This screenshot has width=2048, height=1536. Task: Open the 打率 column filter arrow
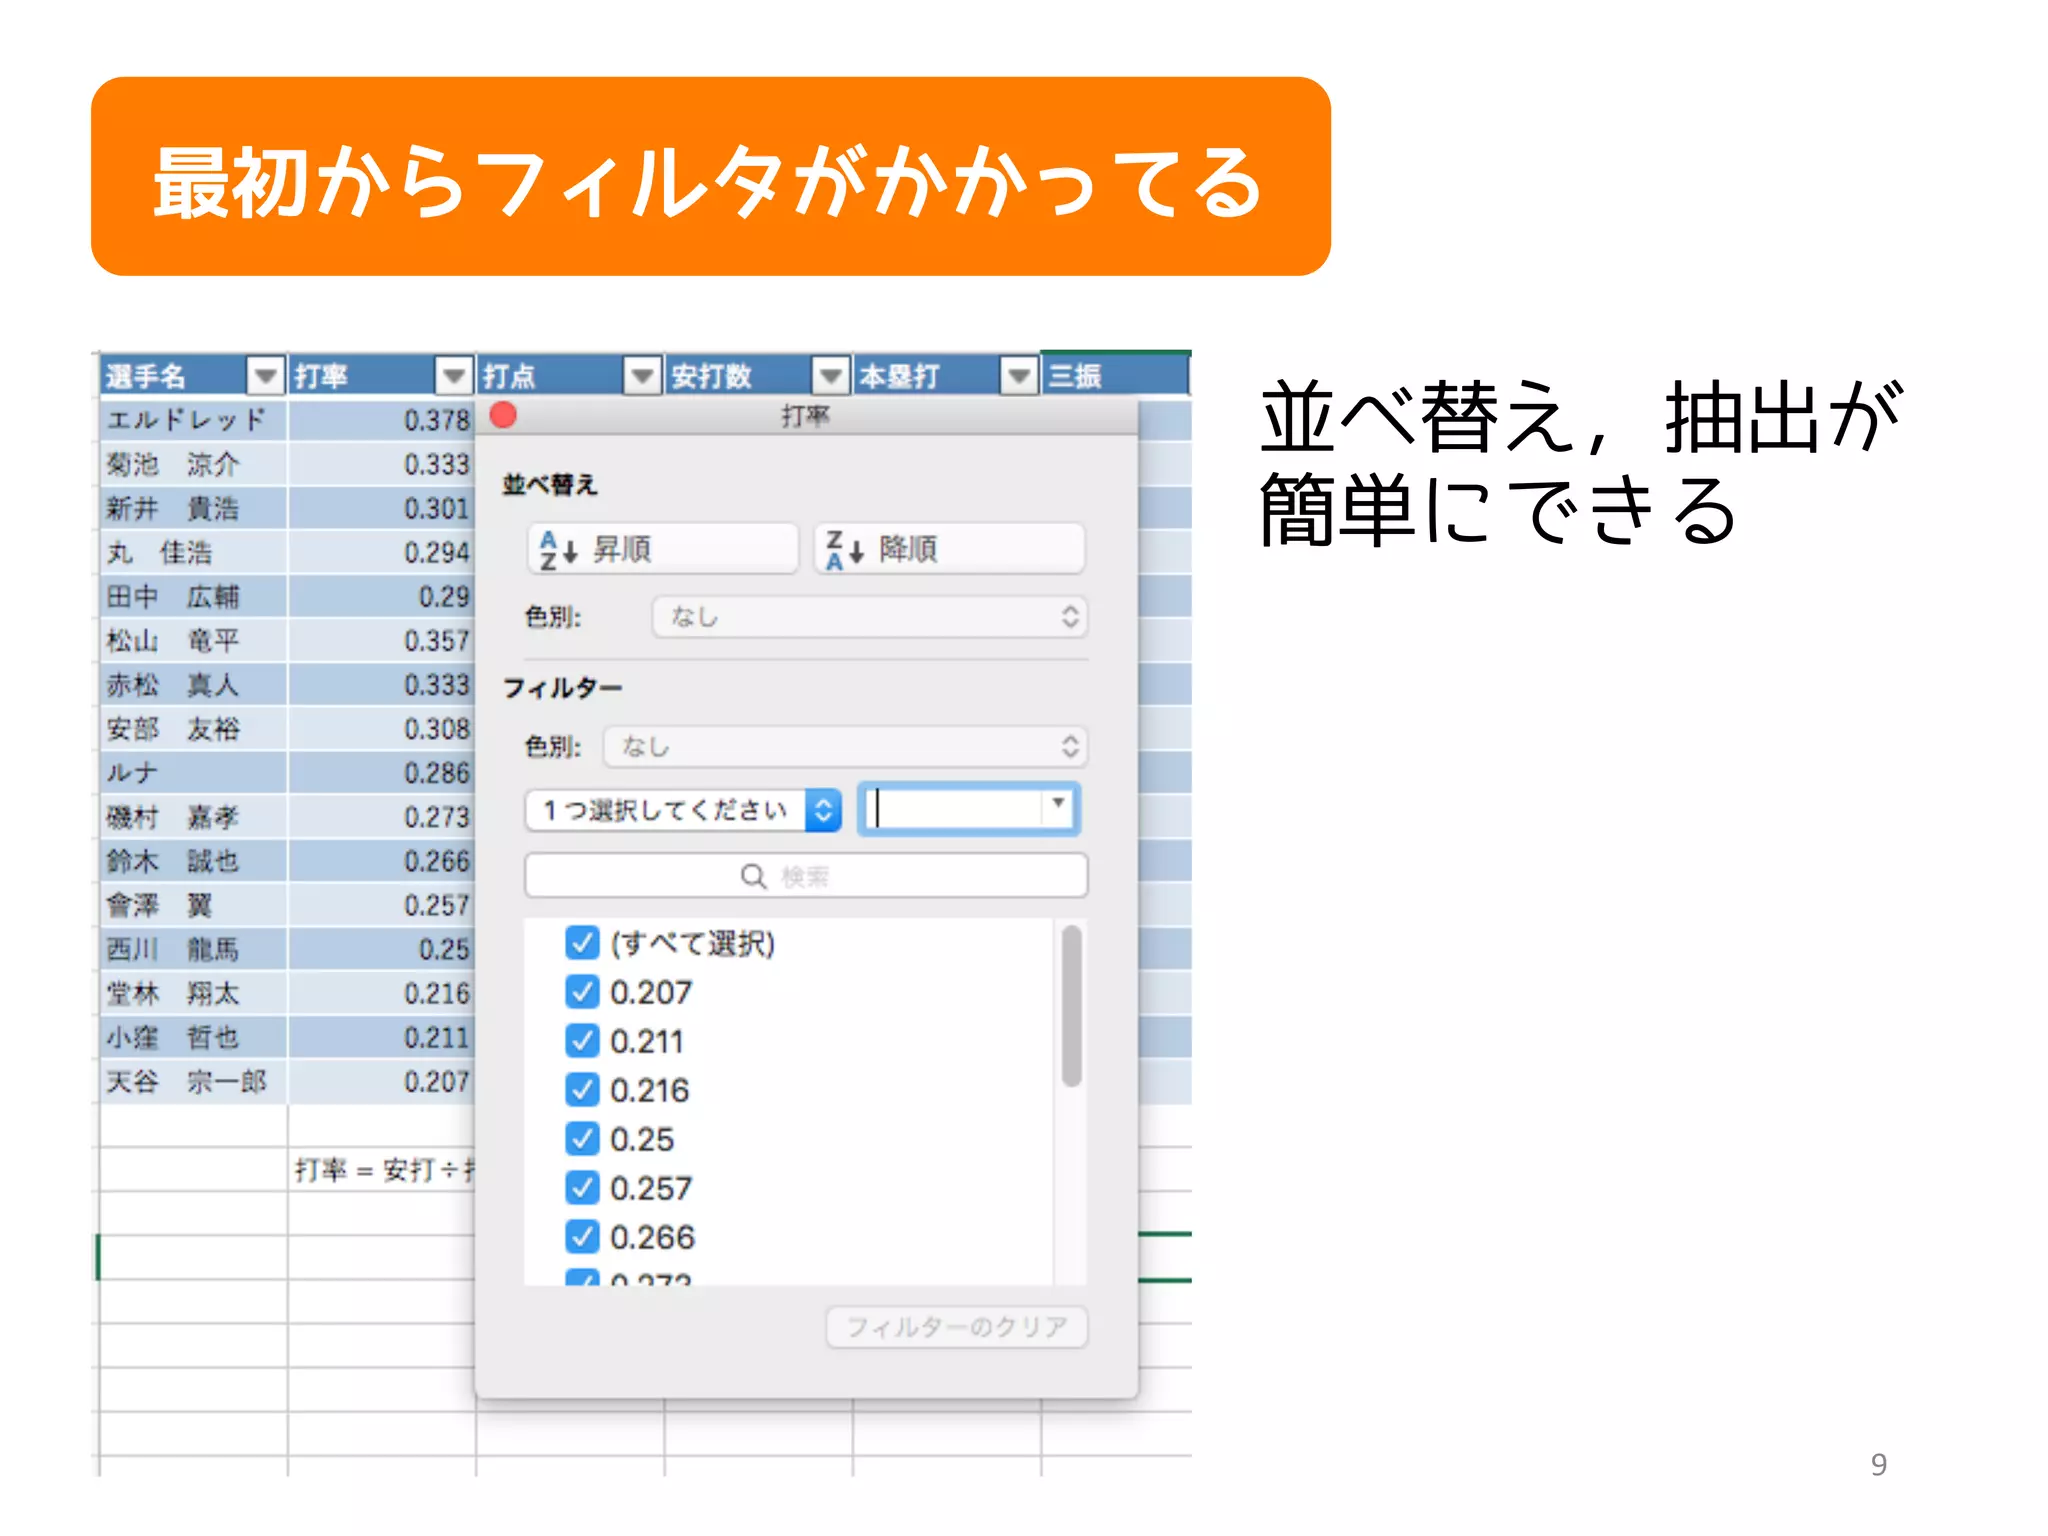(453, 376)
